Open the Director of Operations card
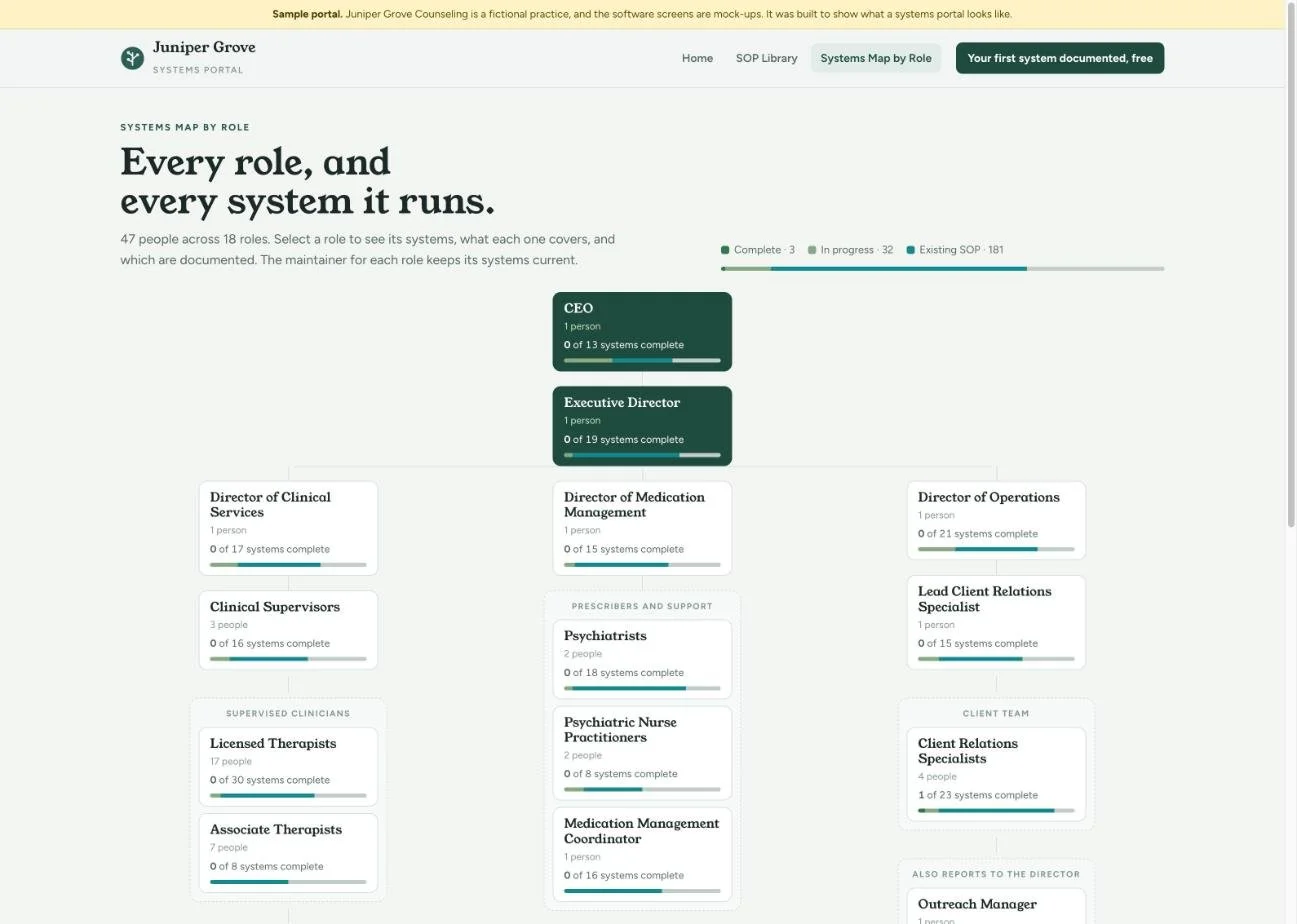 coord(996,520)
